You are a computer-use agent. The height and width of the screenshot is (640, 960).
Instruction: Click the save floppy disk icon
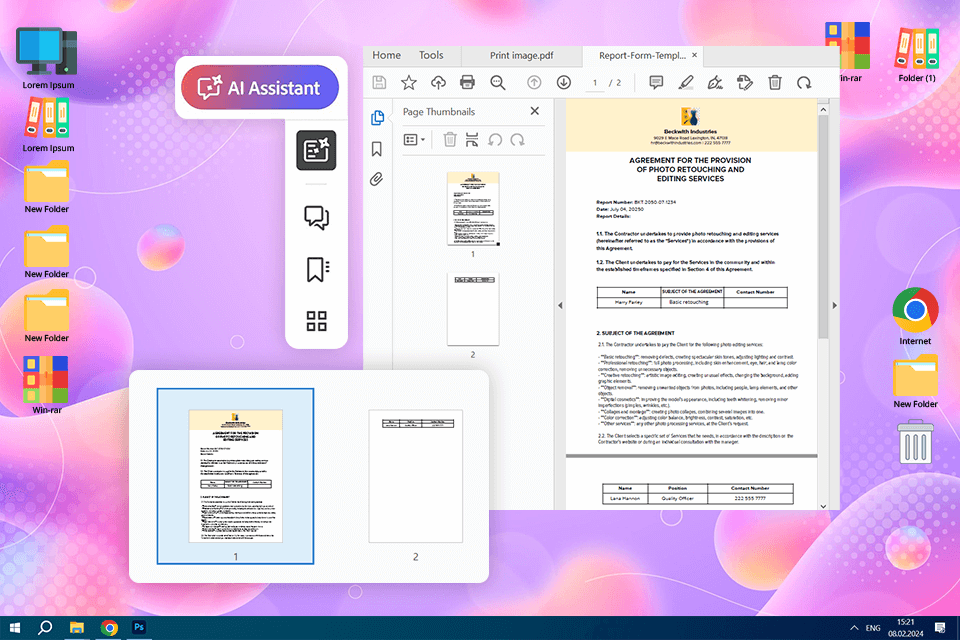(379, 83)
